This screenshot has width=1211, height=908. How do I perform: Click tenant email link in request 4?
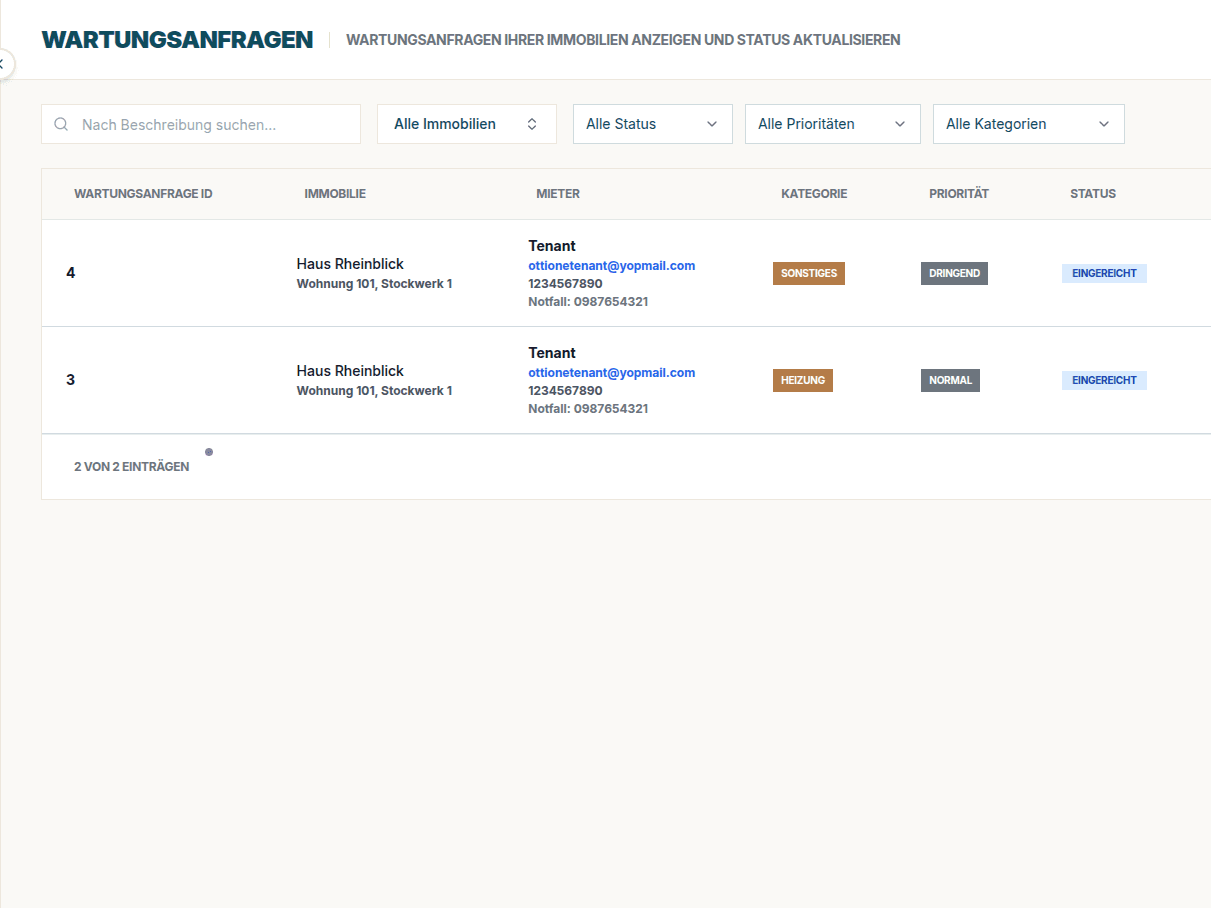click(x=611, y=266)
